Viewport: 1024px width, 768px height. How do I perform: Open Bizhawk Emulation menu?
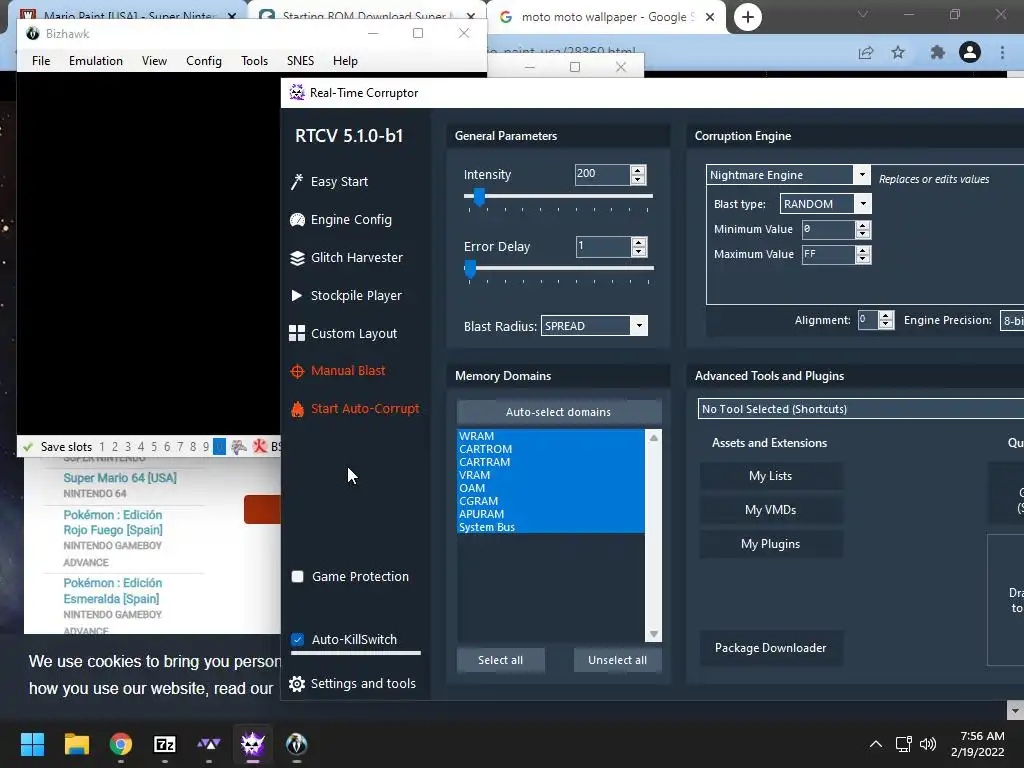[x=96, y=61]
